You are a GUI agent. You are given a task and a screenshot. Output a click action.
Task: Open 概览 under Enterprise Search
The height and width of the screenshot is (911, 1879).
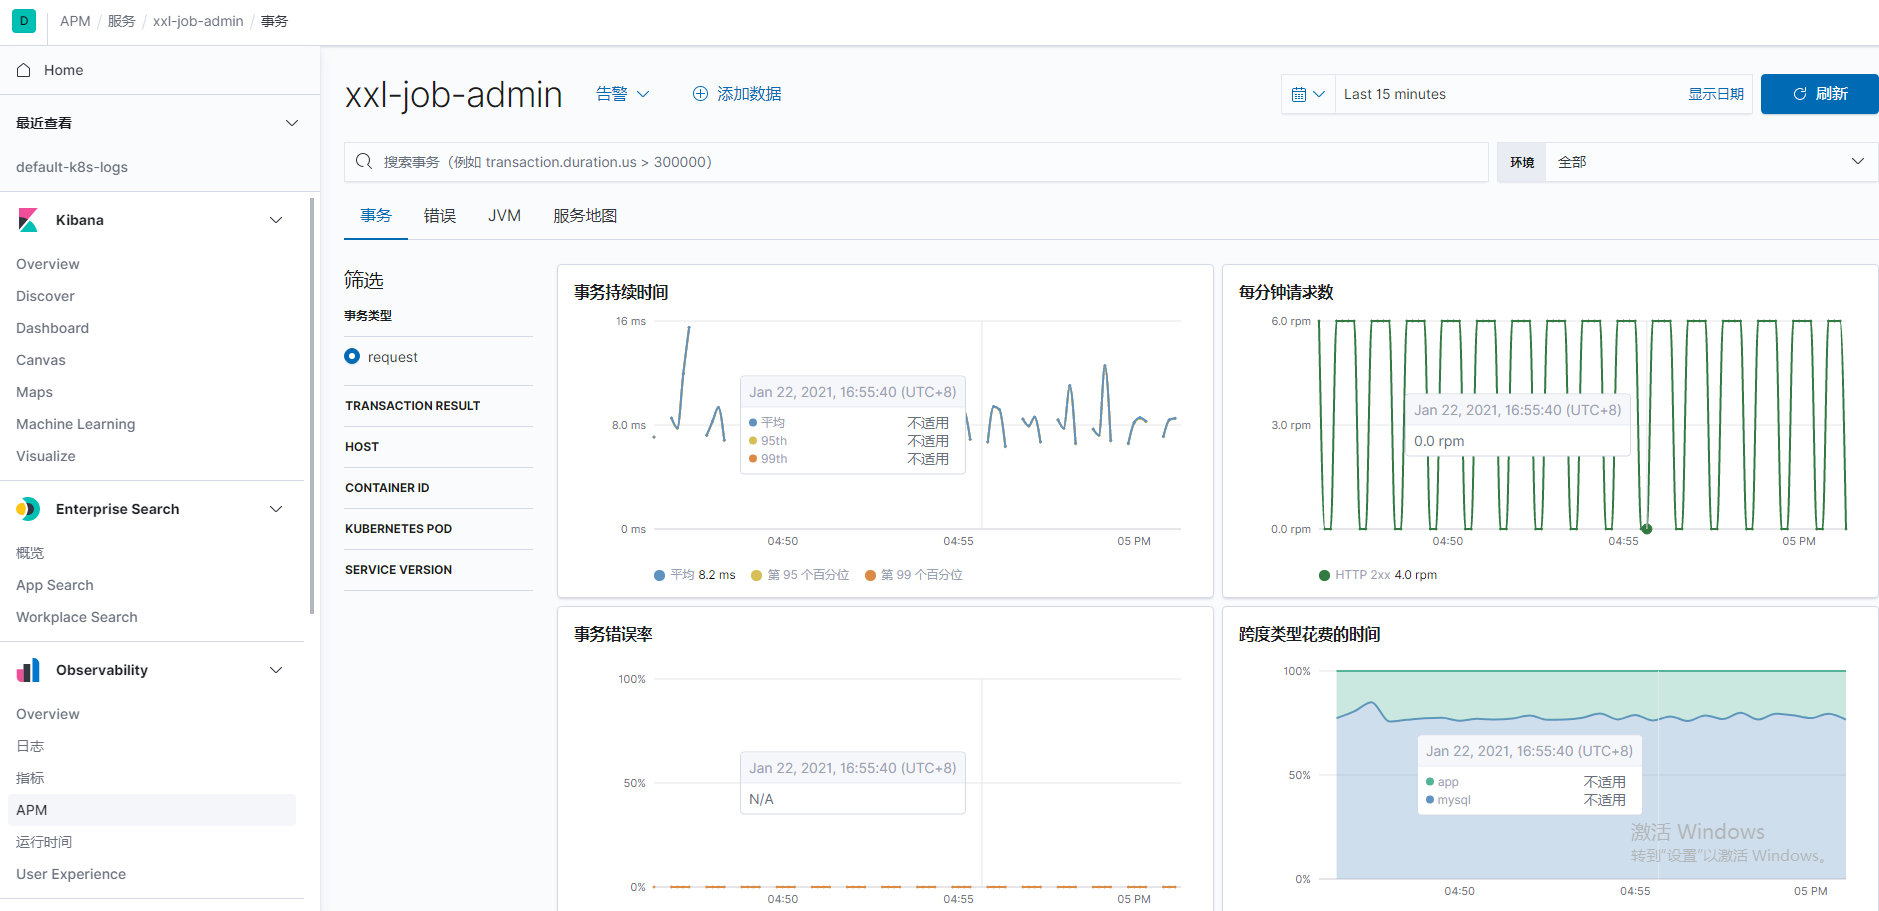point(30,553)
